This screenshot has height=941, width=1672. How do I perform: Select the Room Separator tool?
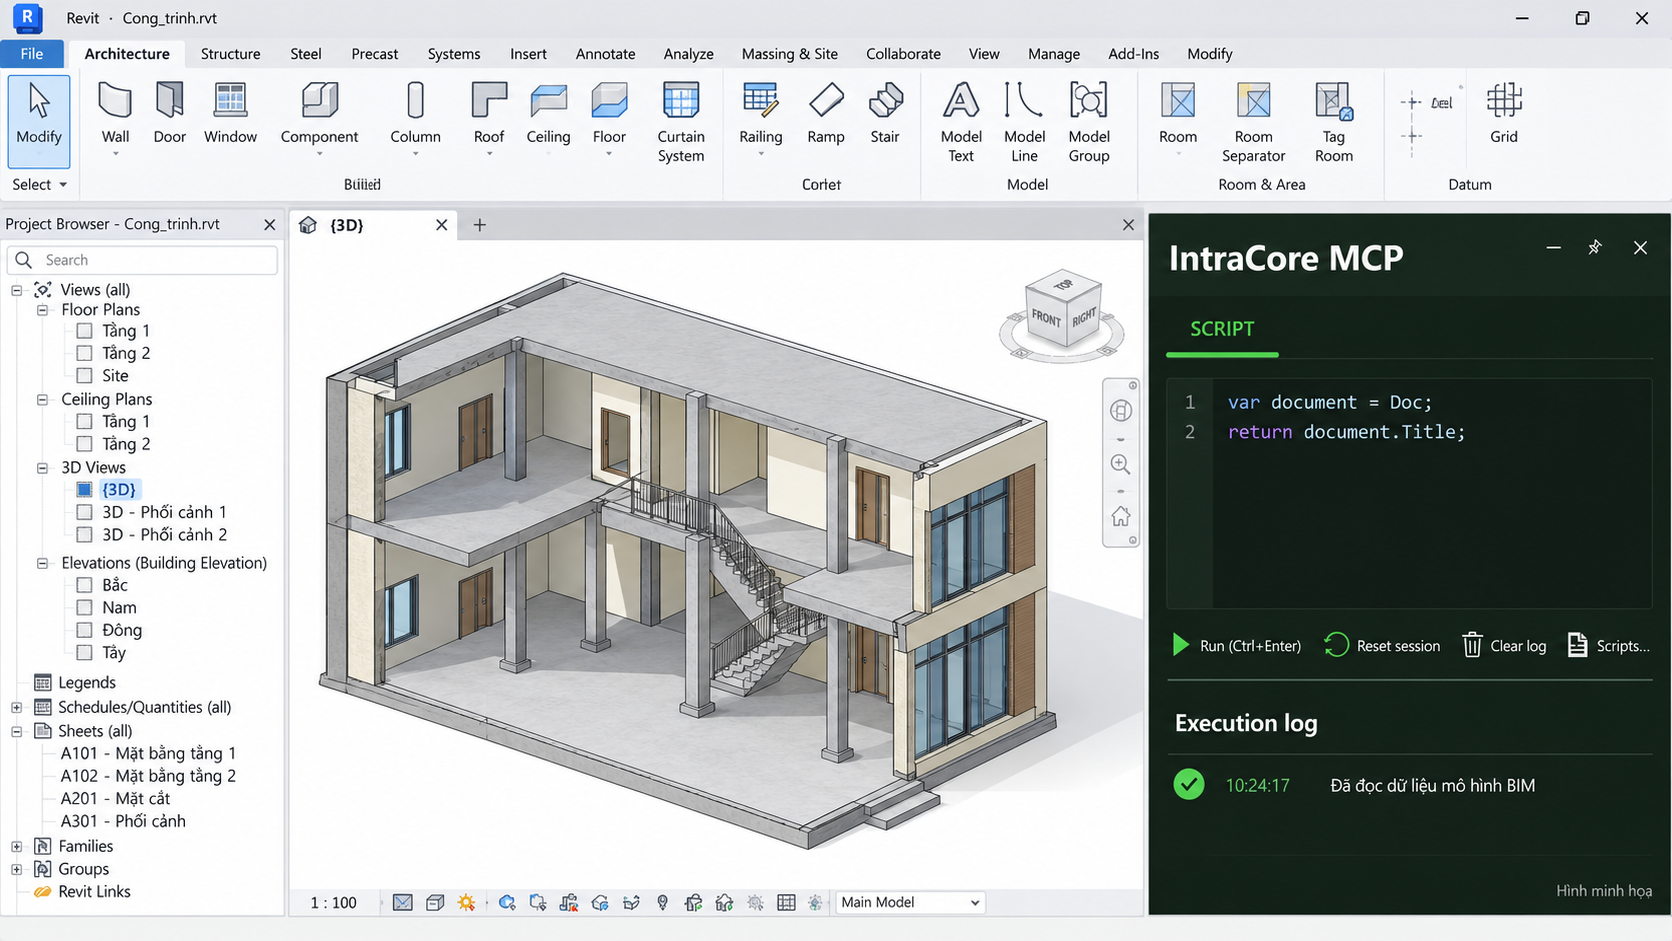(x=1253, y=122)
